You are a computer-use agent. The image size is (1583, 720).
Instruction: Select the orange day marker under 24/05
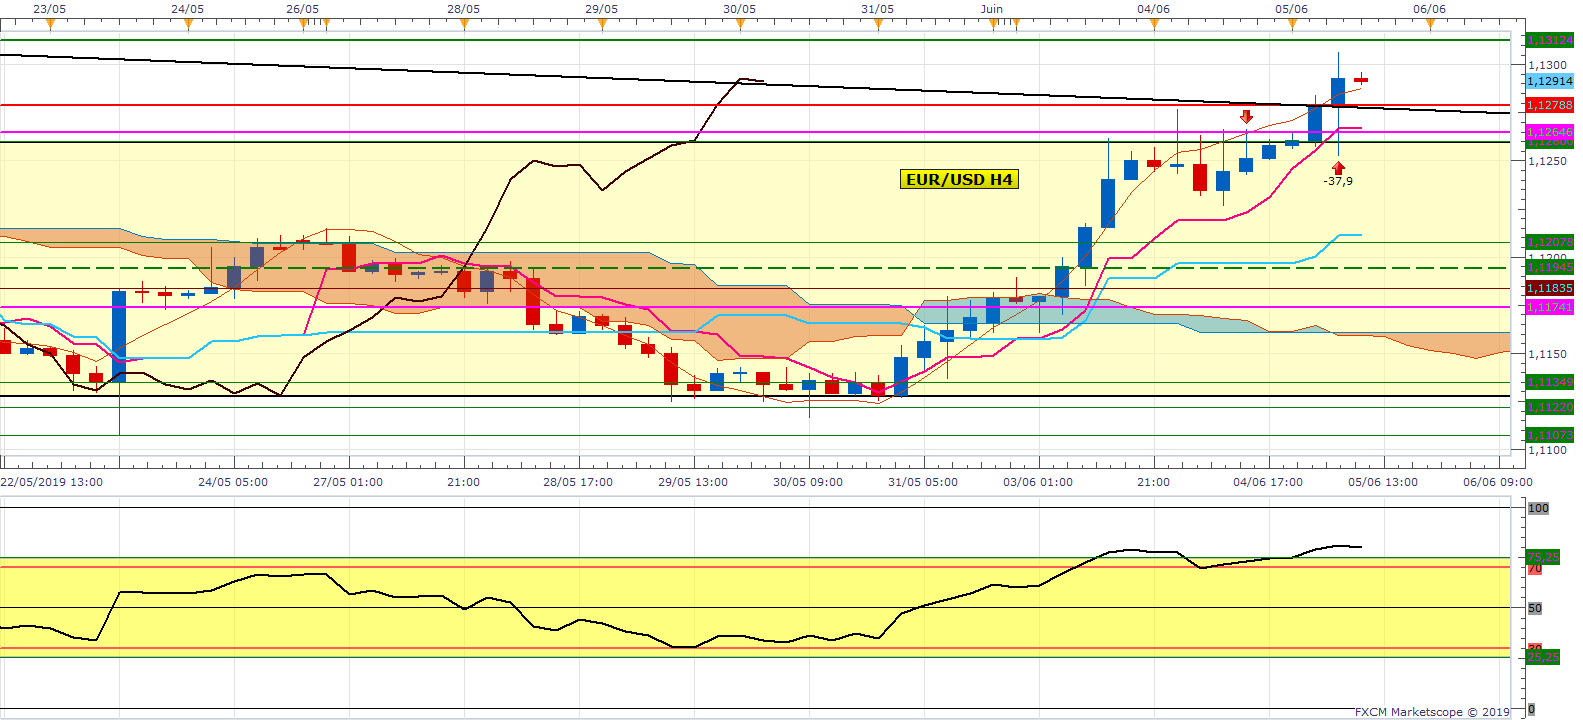[188, 25]
